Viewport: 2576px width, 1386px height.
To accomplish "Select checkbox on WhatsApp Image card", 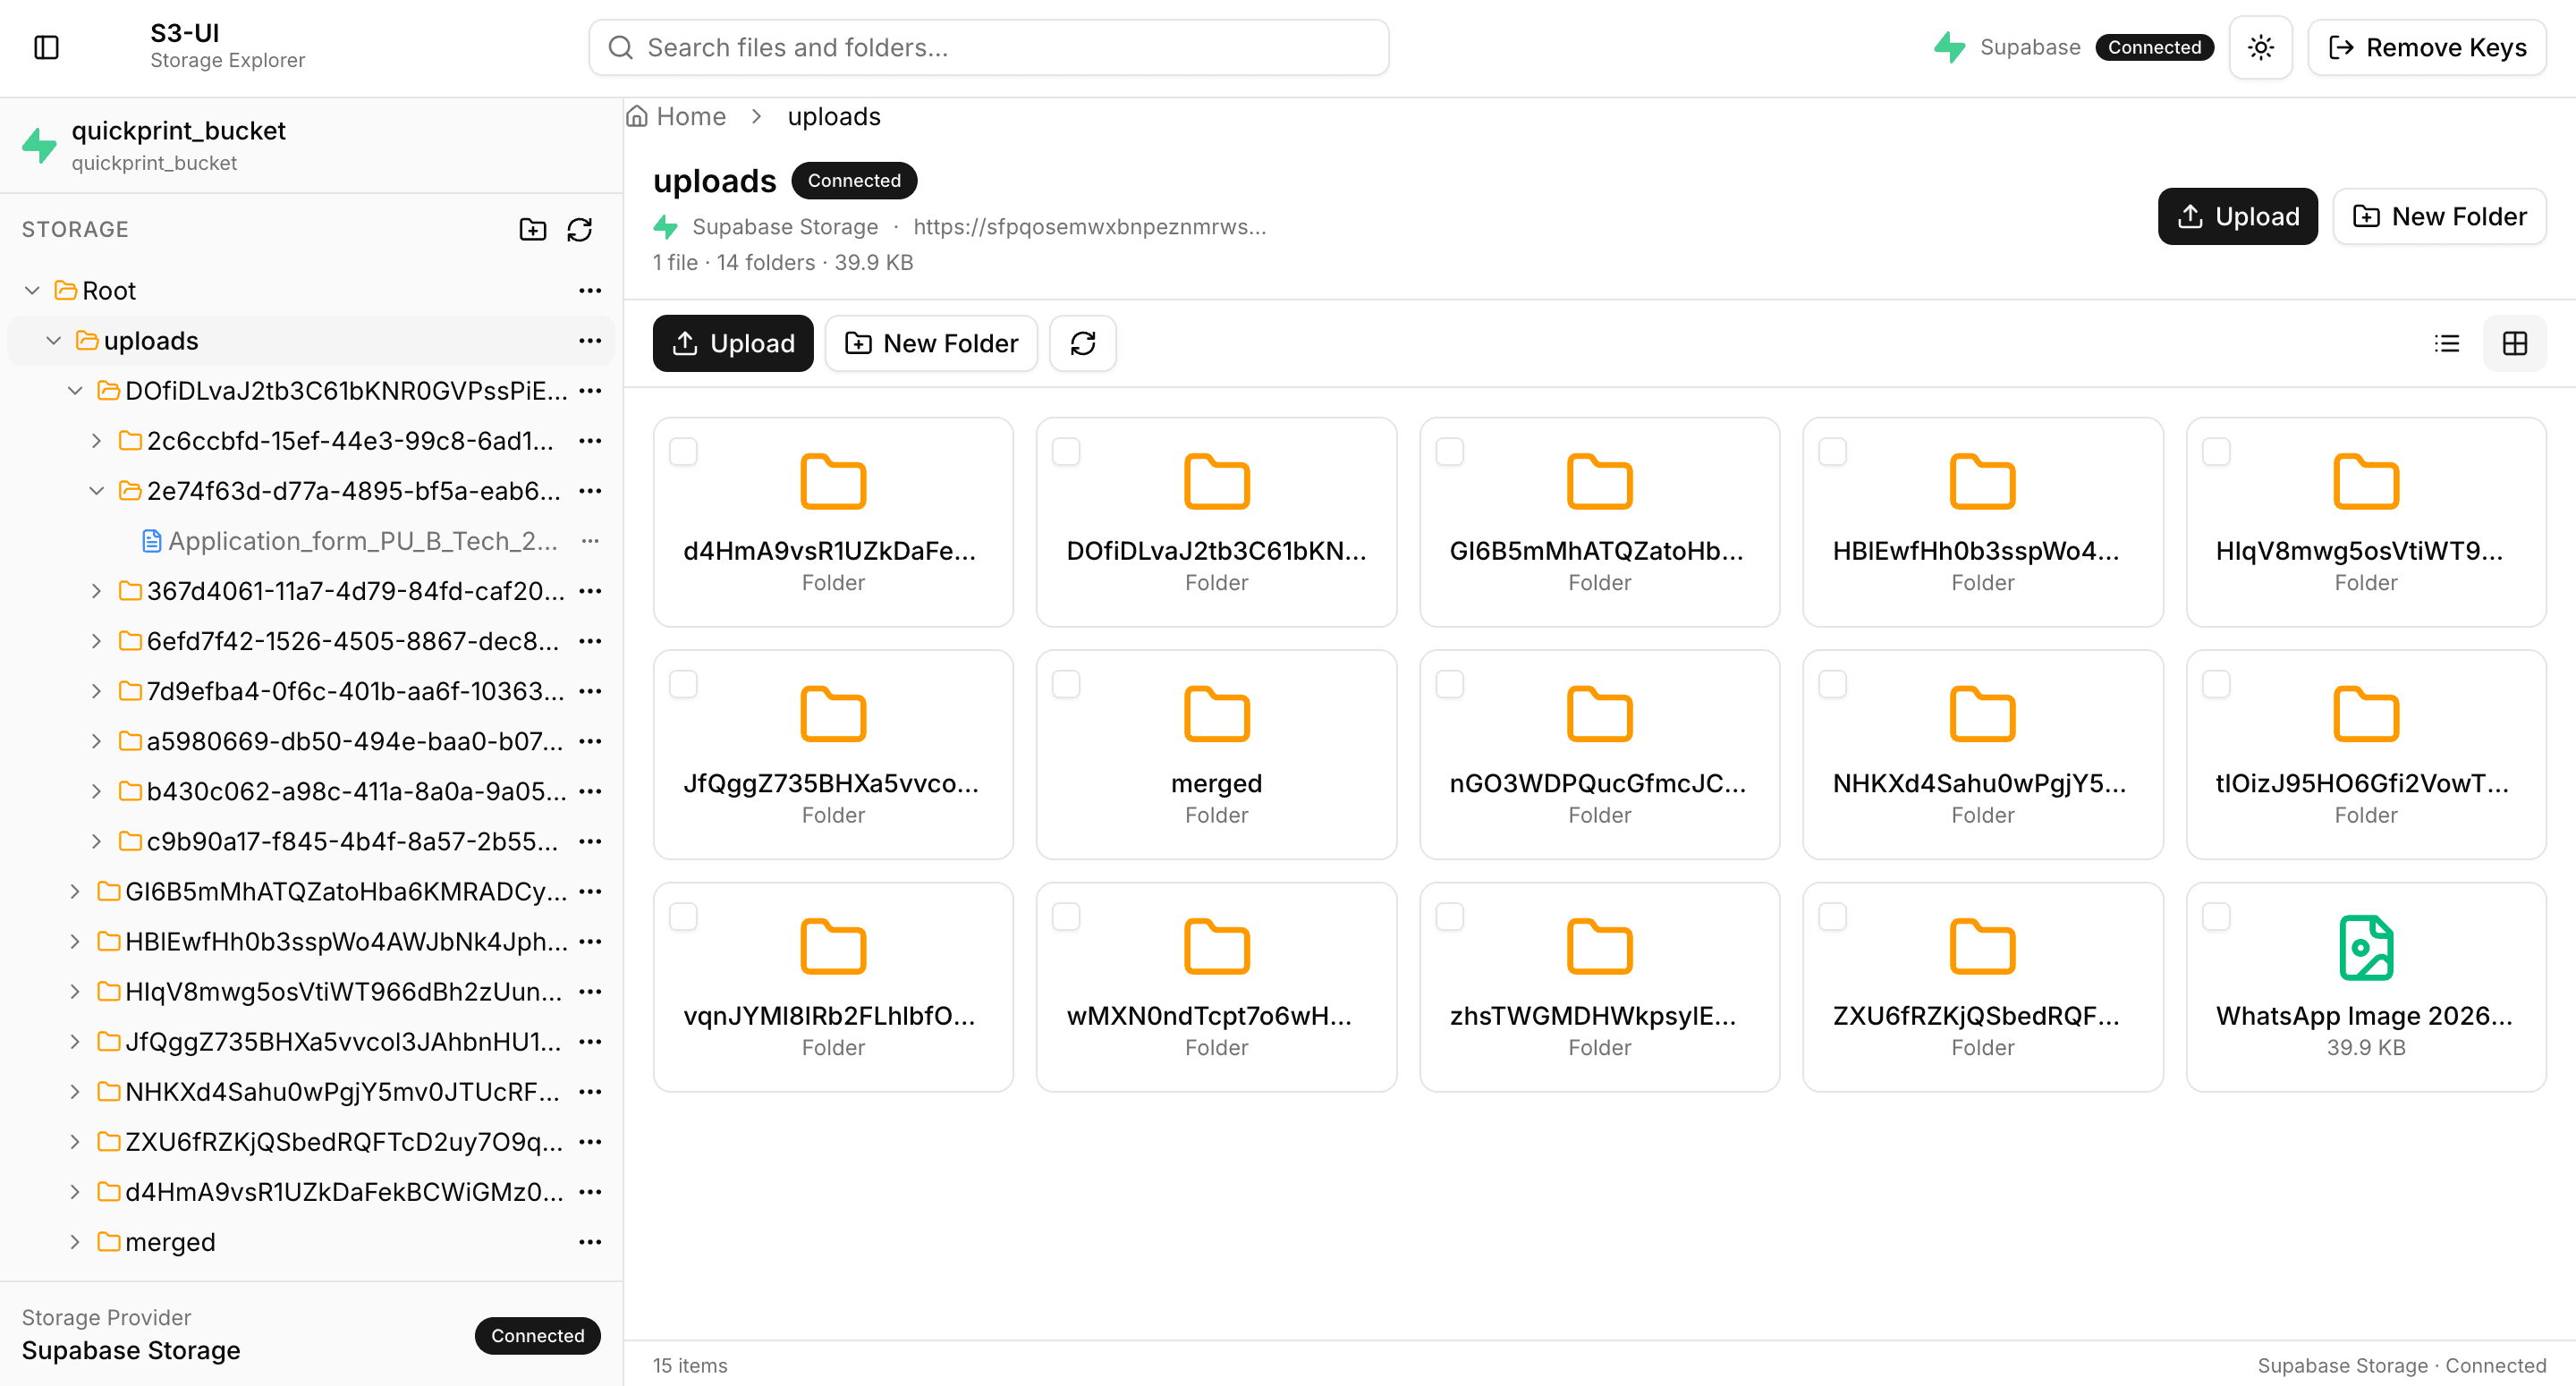I will click(2216, 916).
